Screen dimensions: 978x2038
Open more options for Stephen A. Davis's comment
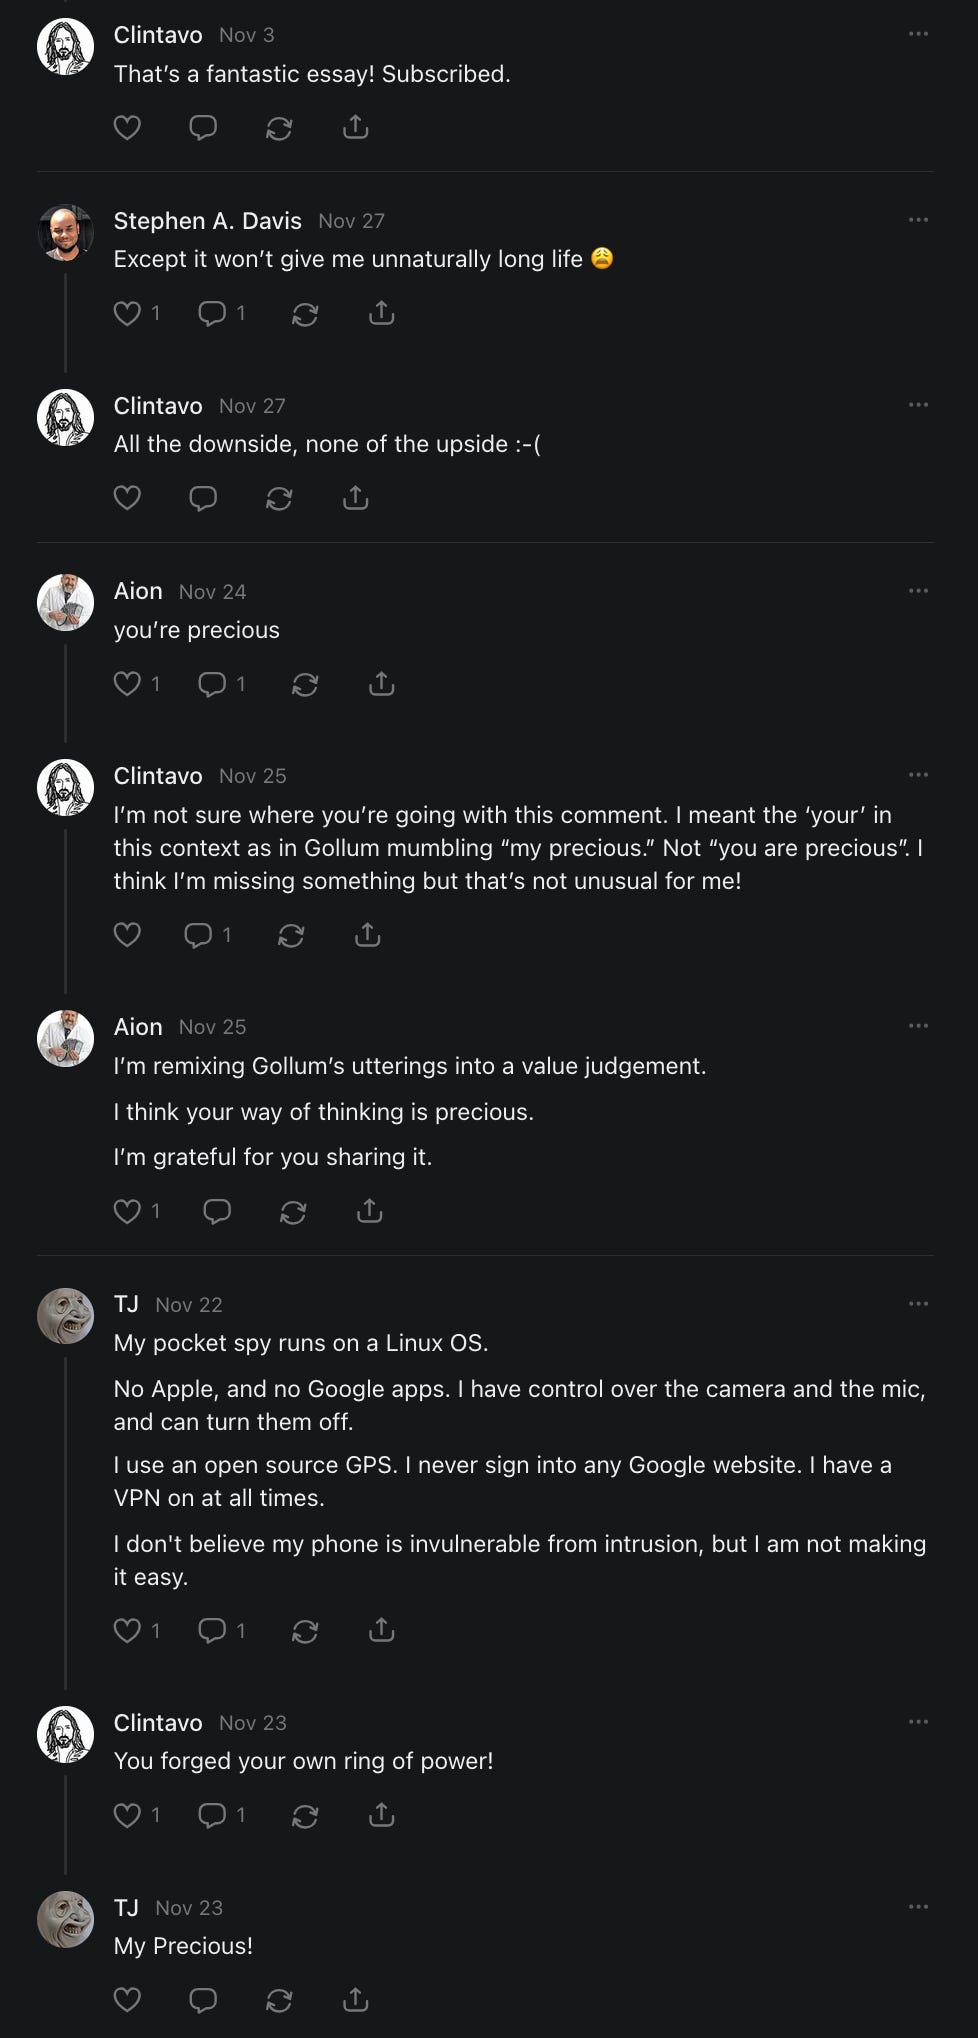click(918, 220)
